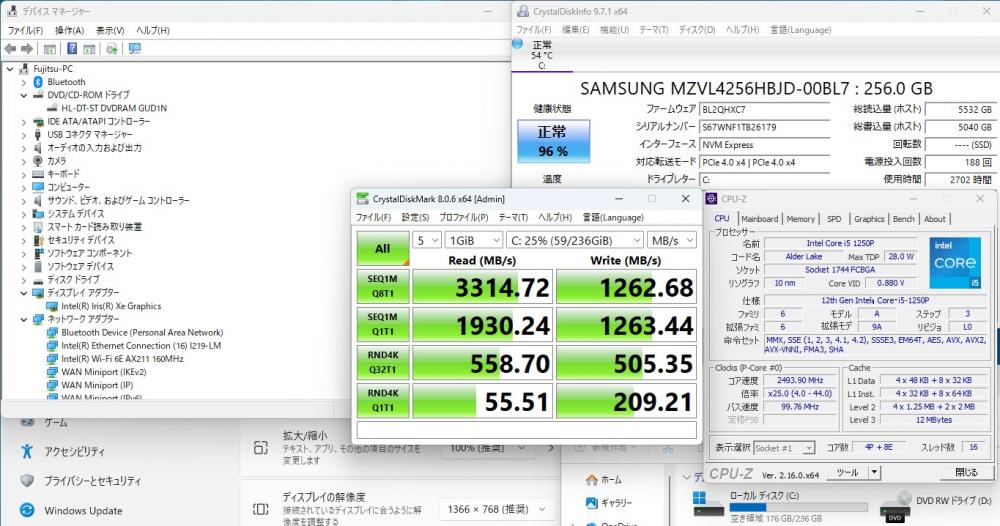The image size is (1000, 526).
Task: Open the Socket #1 selection dropdown
Action: (x=784, y=448)
